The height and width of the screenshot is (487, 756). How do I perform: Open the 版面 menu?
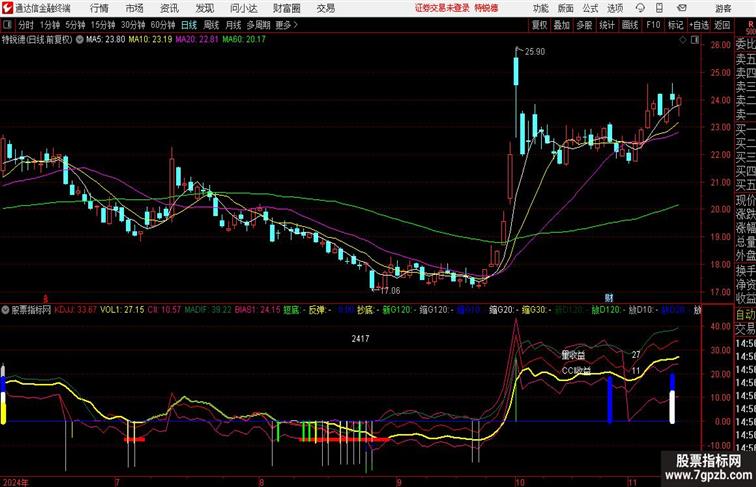point(566,8)
